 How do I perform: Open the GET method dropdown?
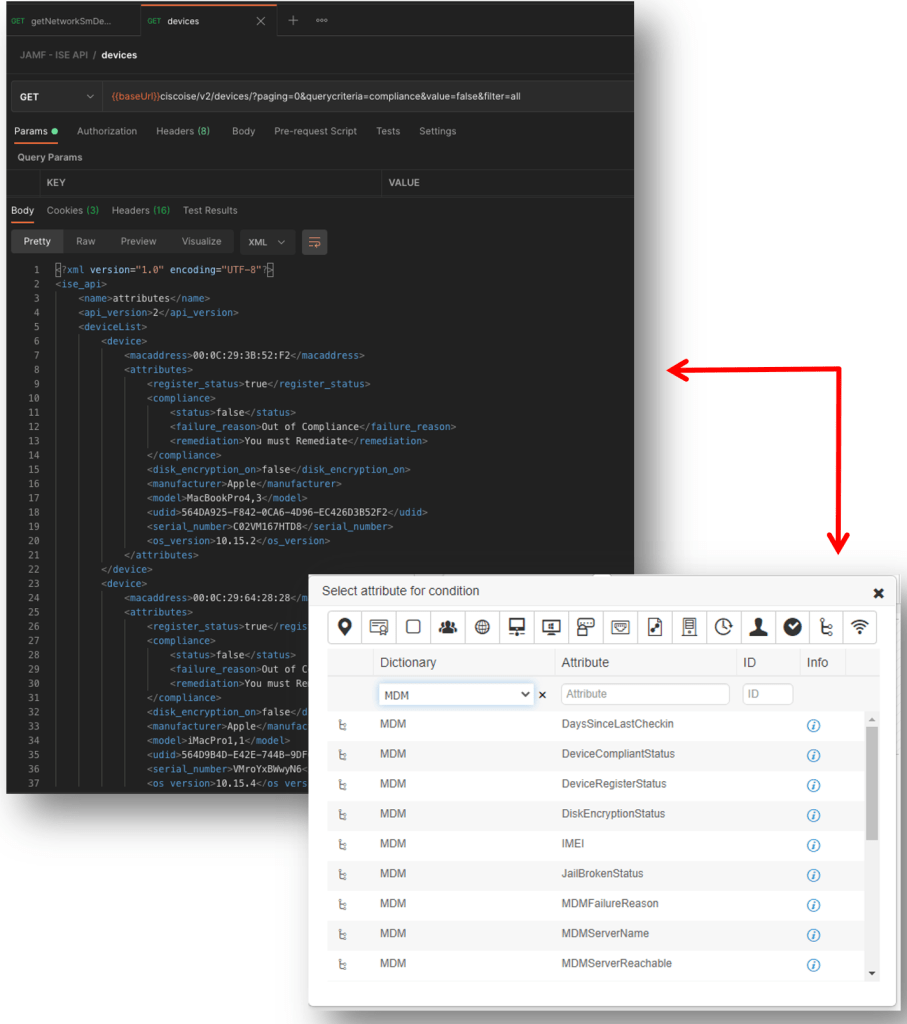pyautogui.click(x=56, y=97)
